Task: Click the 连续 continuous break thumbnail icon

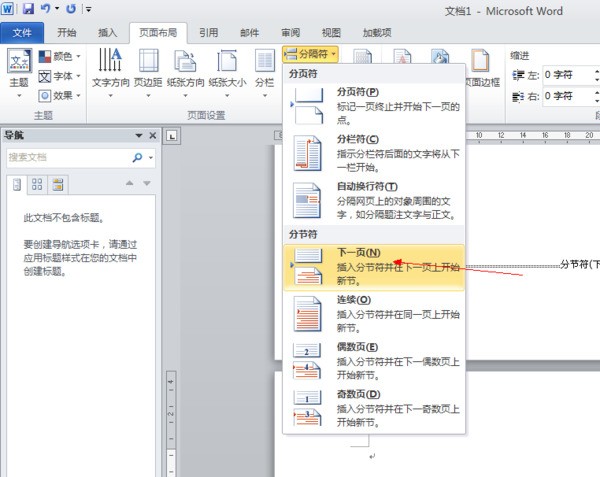Action: pyautogui.click(x=307, y=314)
